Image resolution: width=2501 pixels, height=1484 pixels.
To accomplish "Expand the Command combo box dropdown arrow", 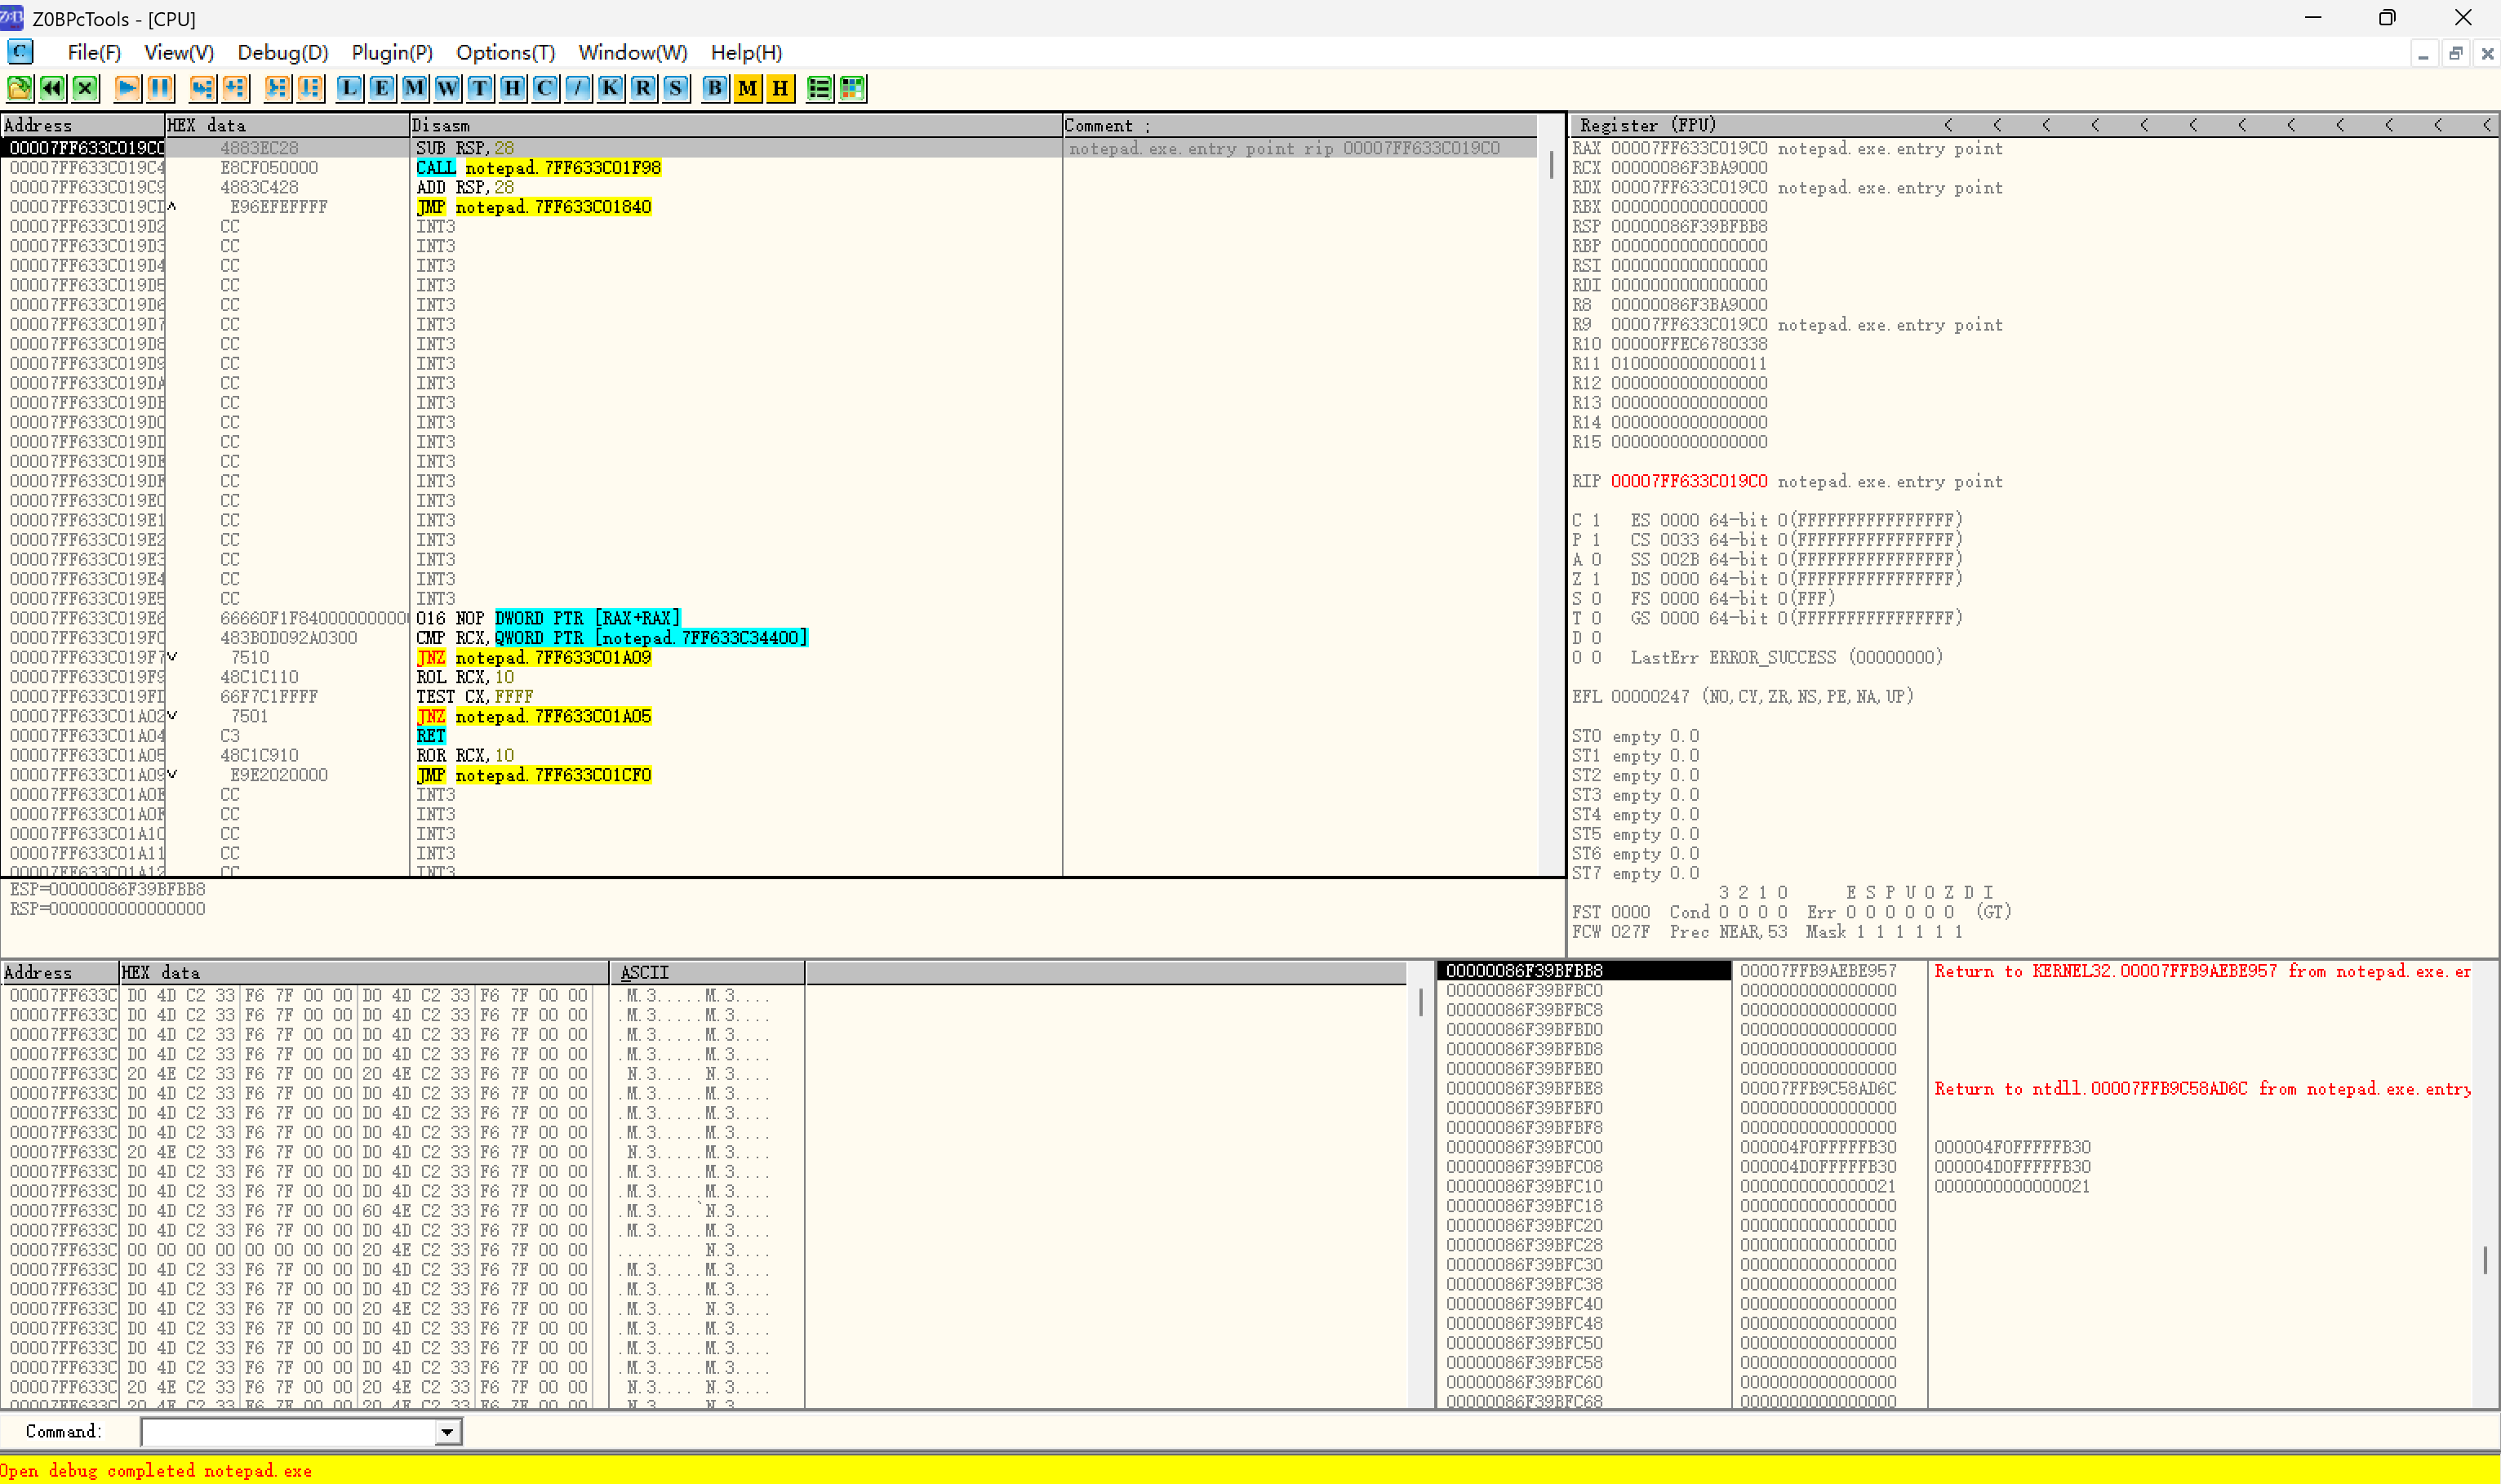I will tap(447, 1432).
